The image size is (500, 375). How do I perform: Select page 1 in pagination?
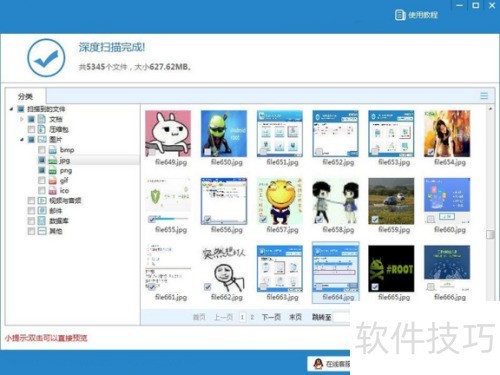[x=242, y=317]
